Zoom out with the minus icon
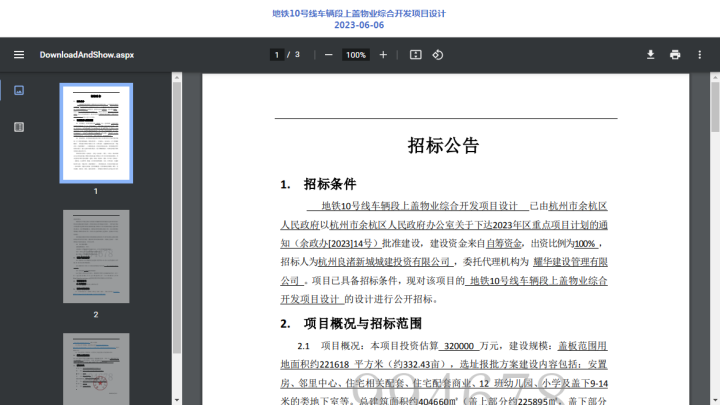 click(328, 55)
